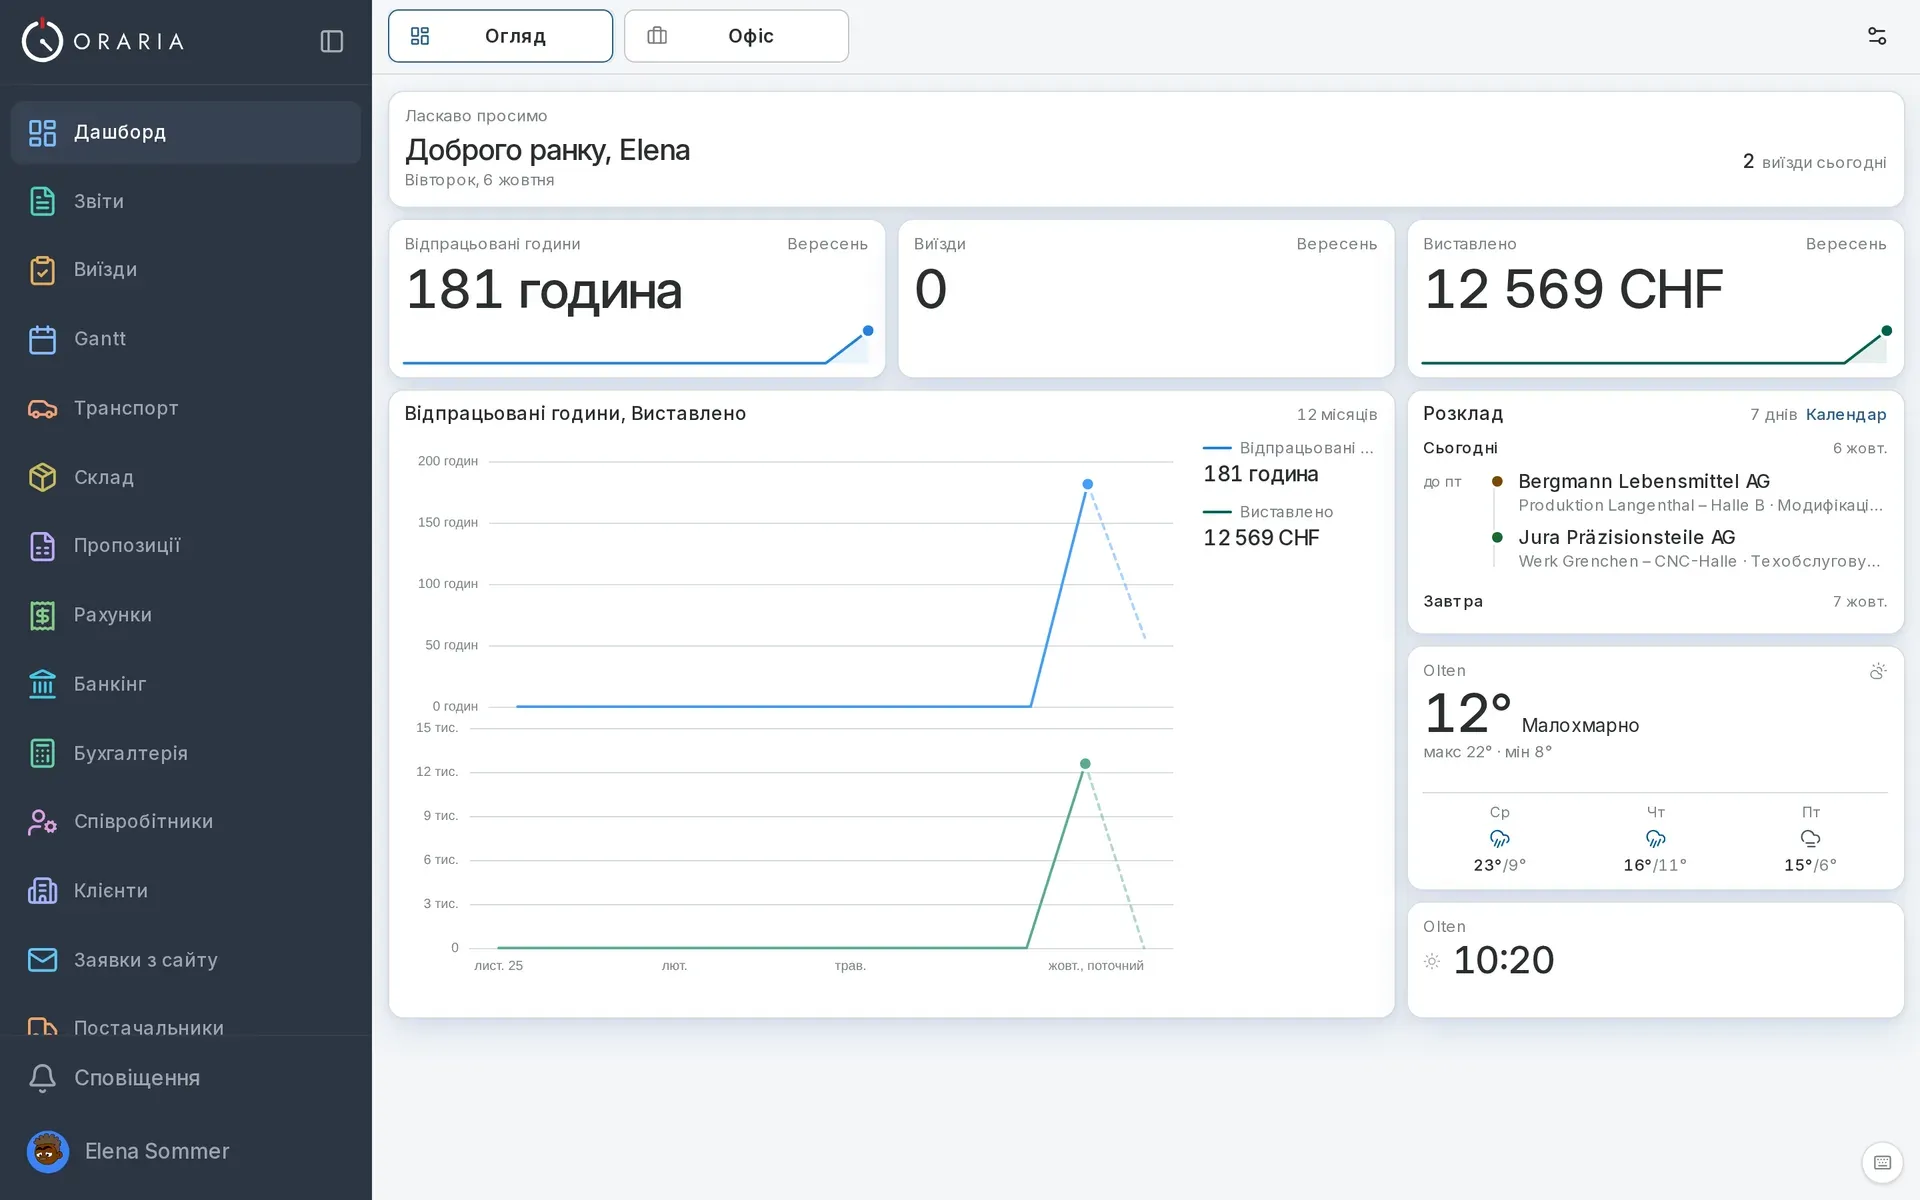This screenshot has width=1920, height=1200.
Task: Click the Ср forecast 23°/9°
Action: pyautogui.click(x=1499, y=840)
